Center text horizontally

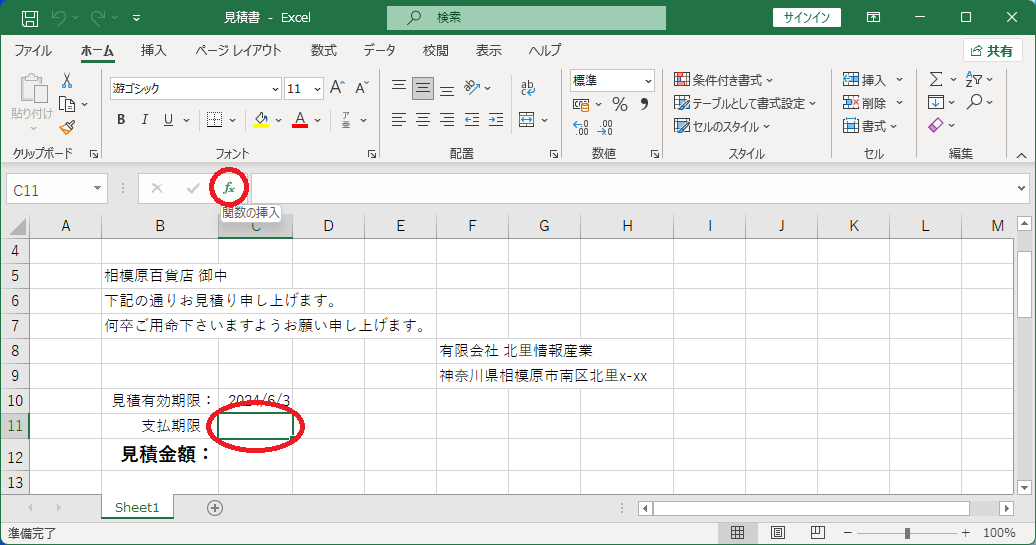pos(423,120)
